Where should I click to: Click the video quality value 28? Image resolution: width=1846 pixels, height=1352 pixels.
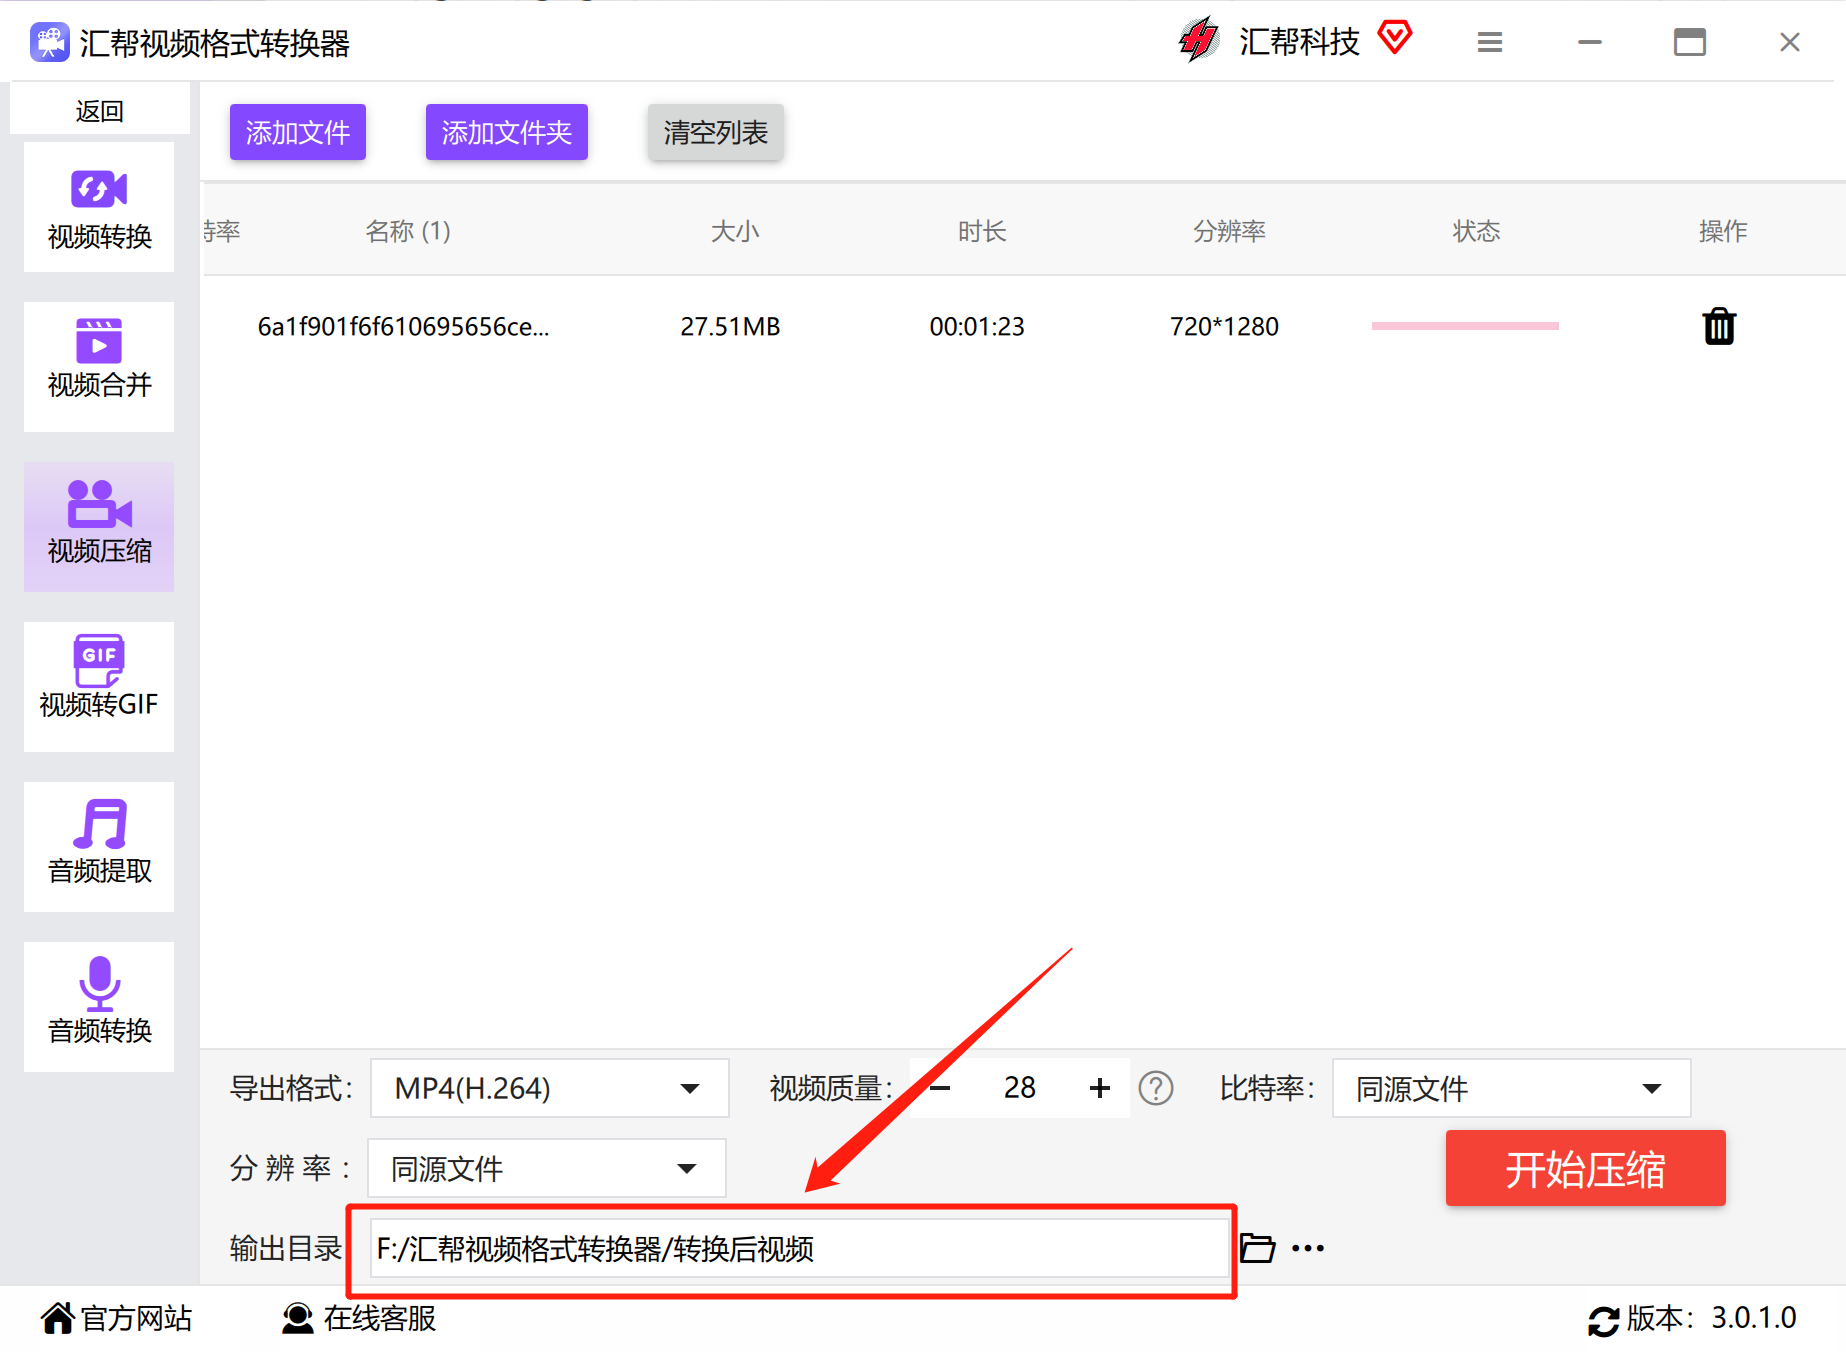(1020, 1088)
